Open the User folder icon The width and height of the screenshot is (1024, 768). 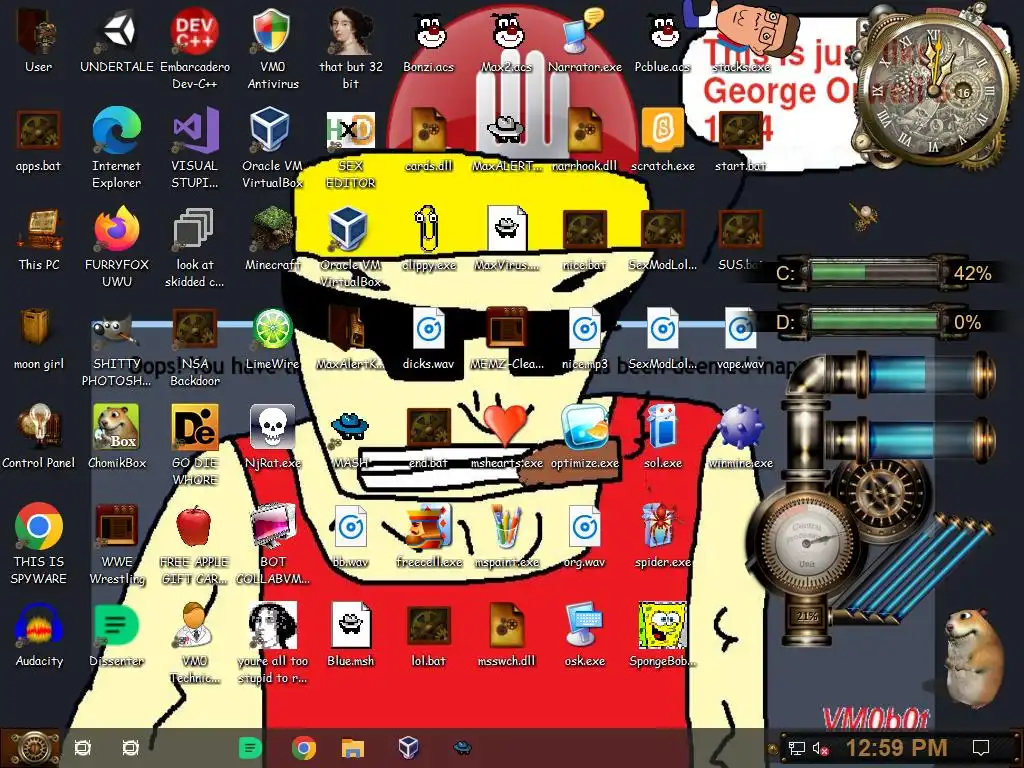tap(37, 33)
